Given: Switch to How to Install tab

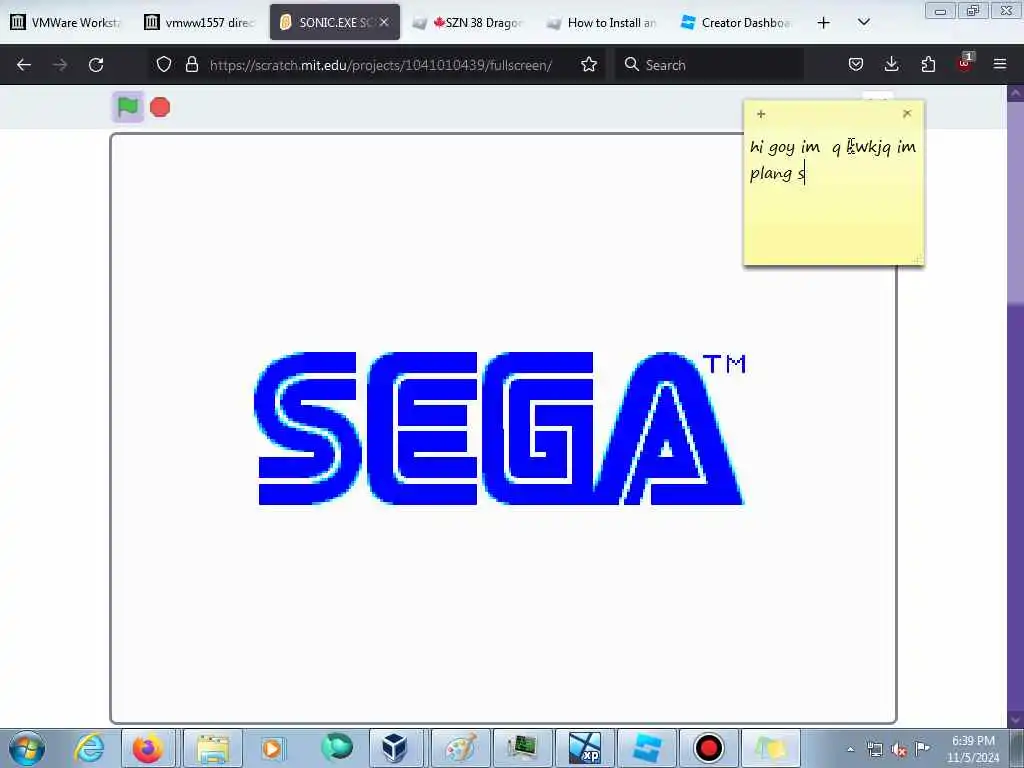Looking at the screenshot, I should pos(602,22).
